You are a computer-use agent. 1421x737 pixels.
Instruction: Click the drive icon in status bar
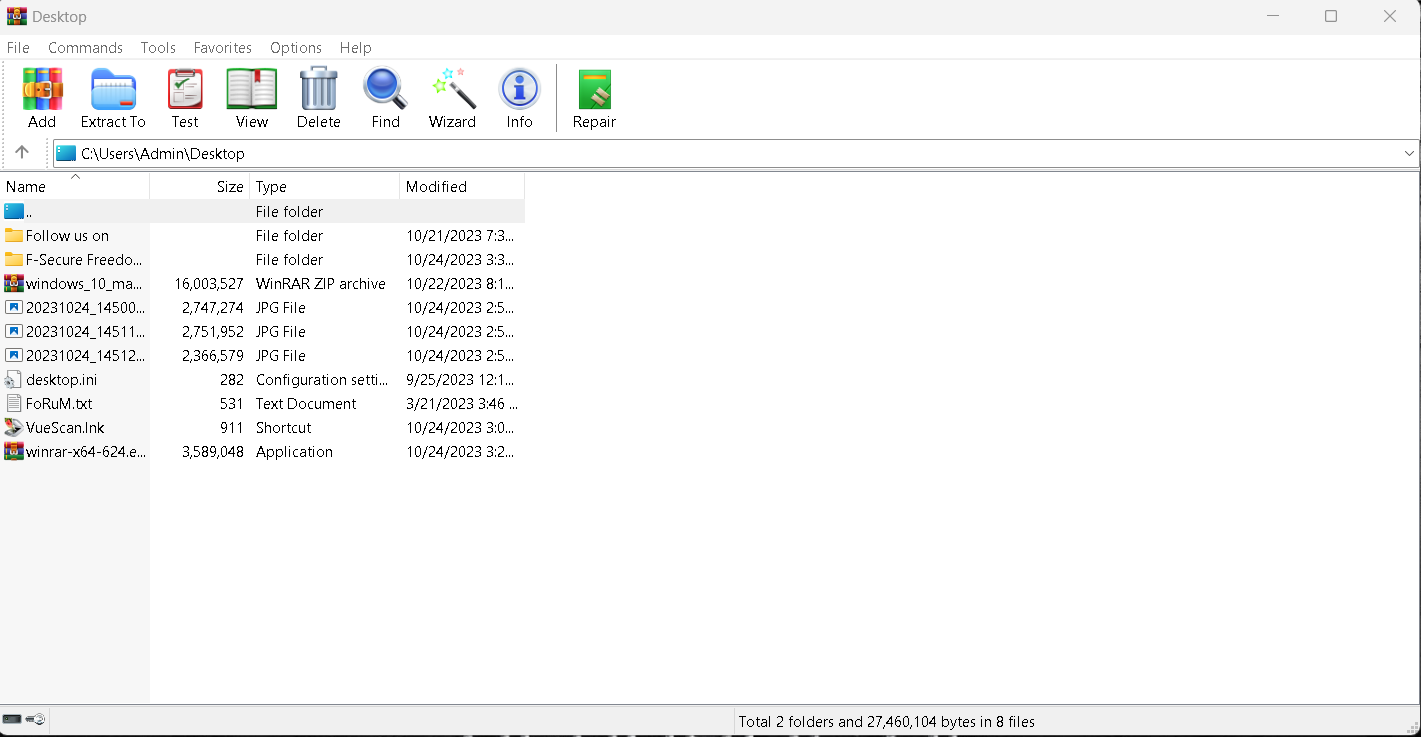tap(12, 719)
